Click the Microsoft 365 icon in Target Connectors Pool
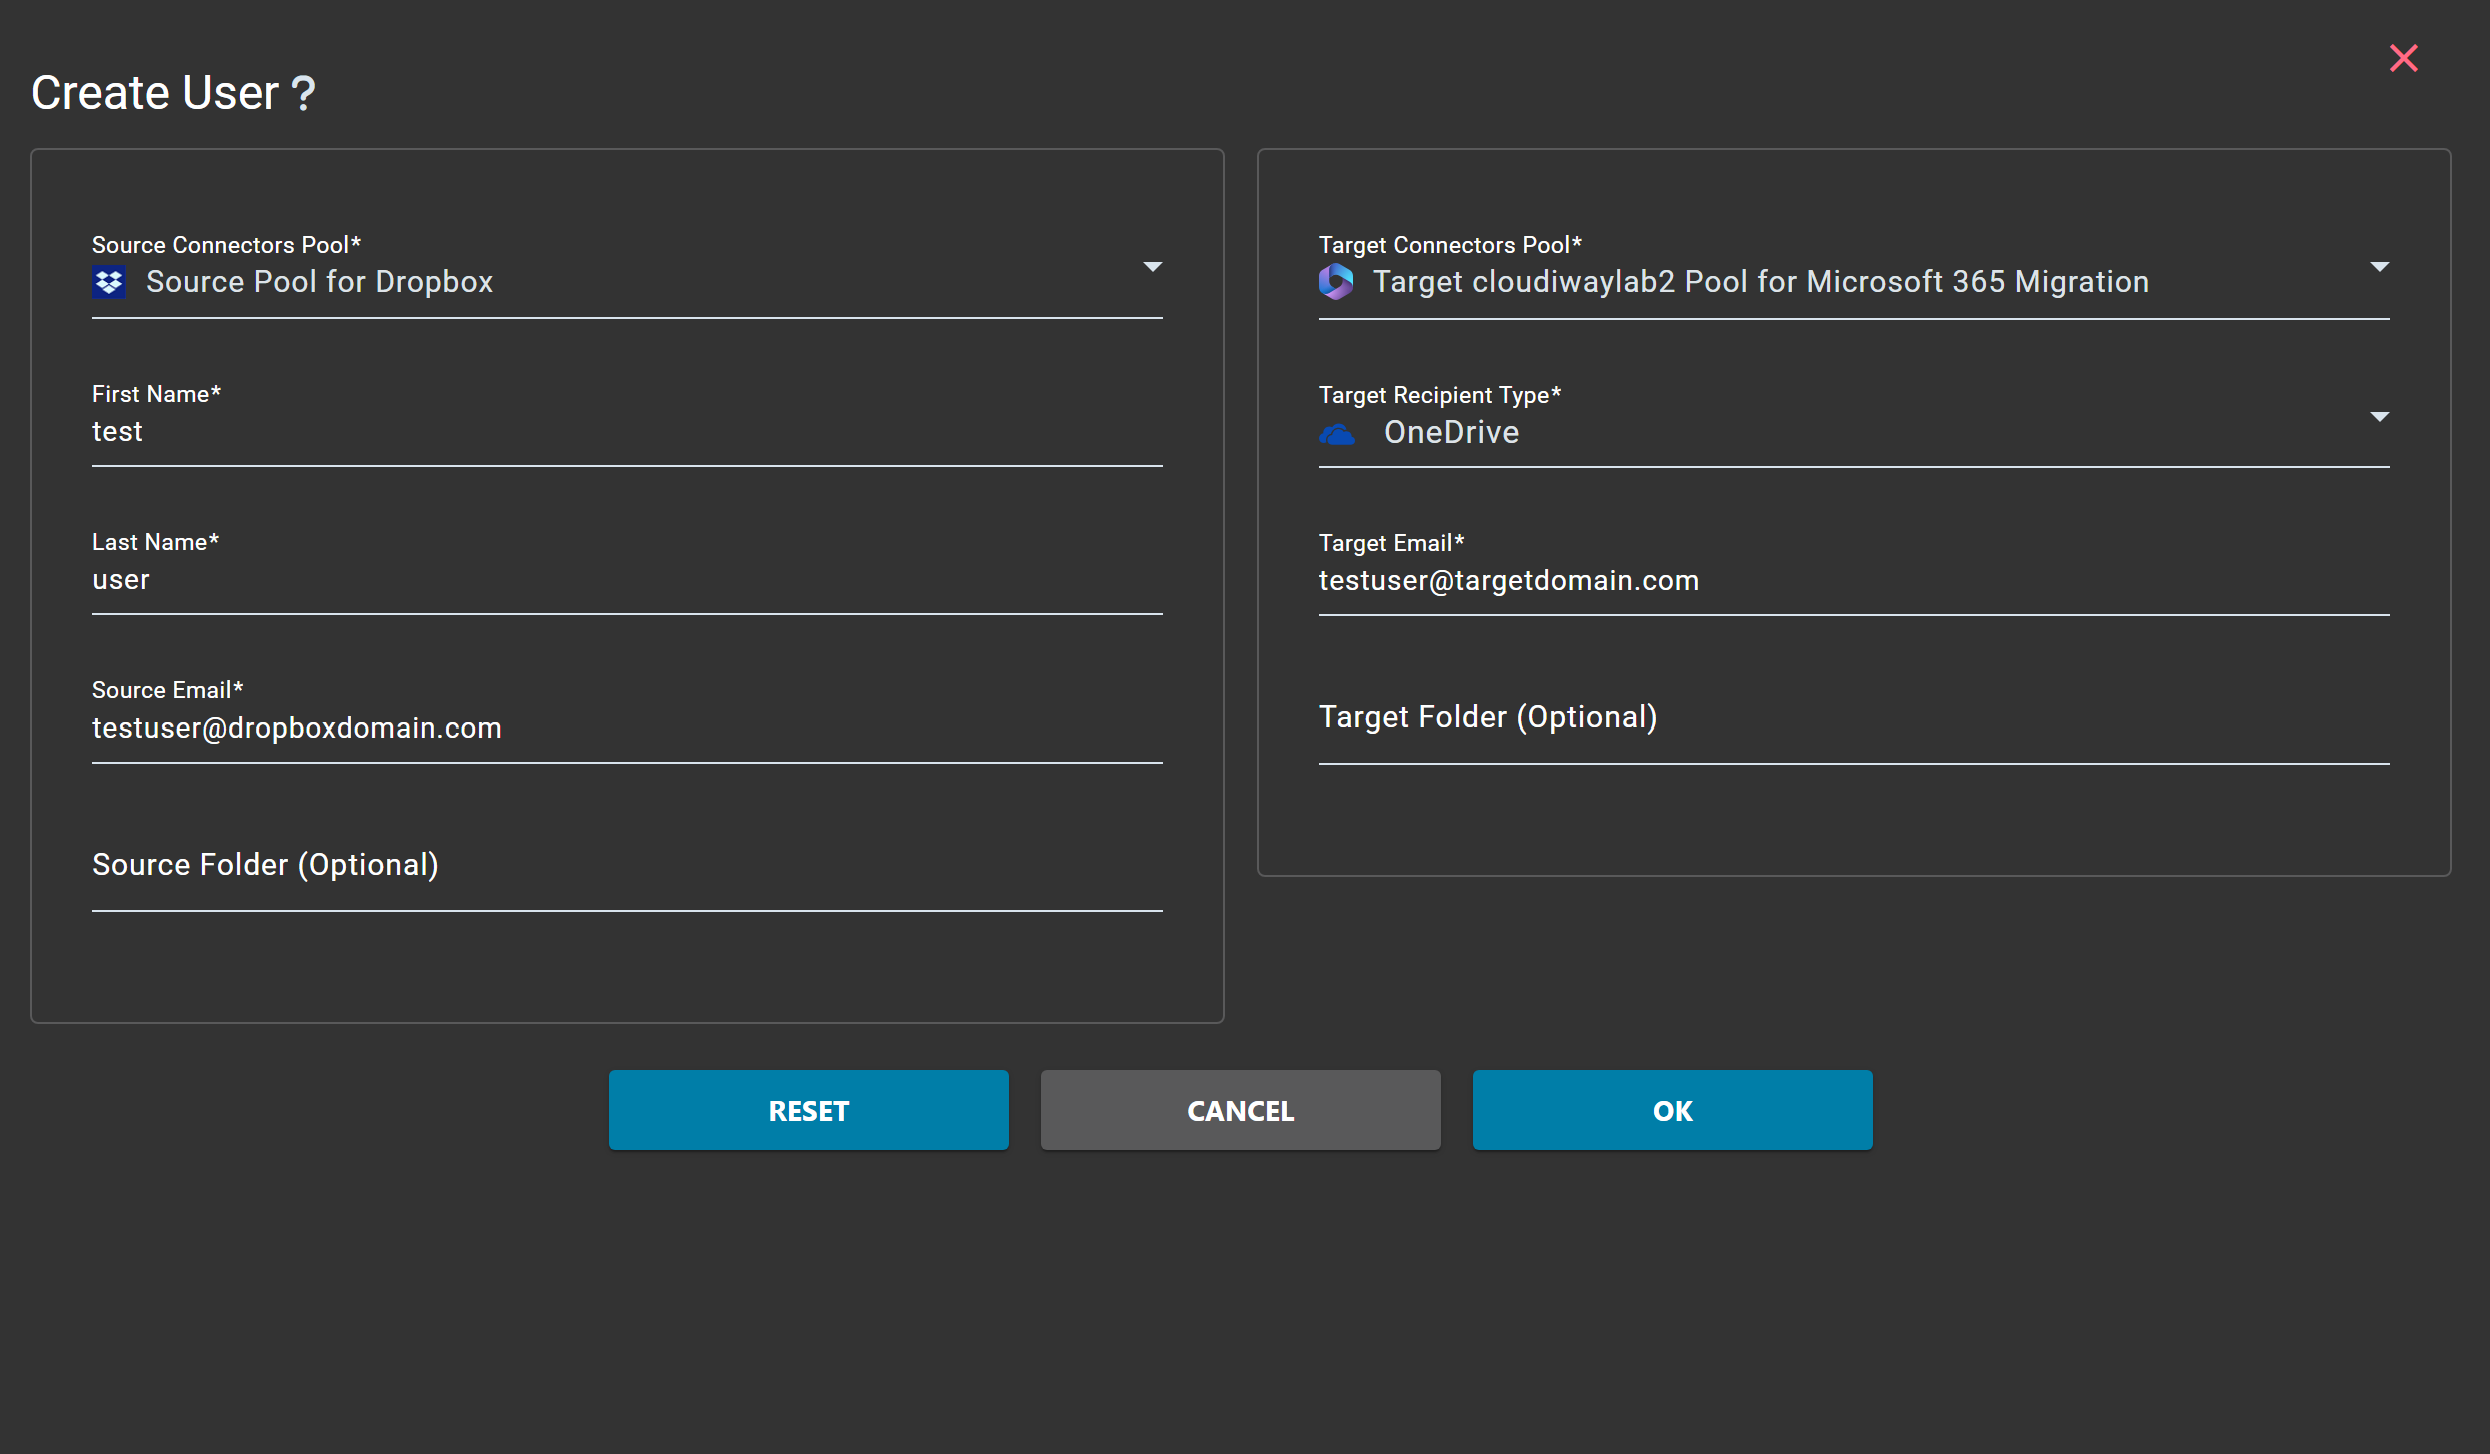 coord(1335,282)
